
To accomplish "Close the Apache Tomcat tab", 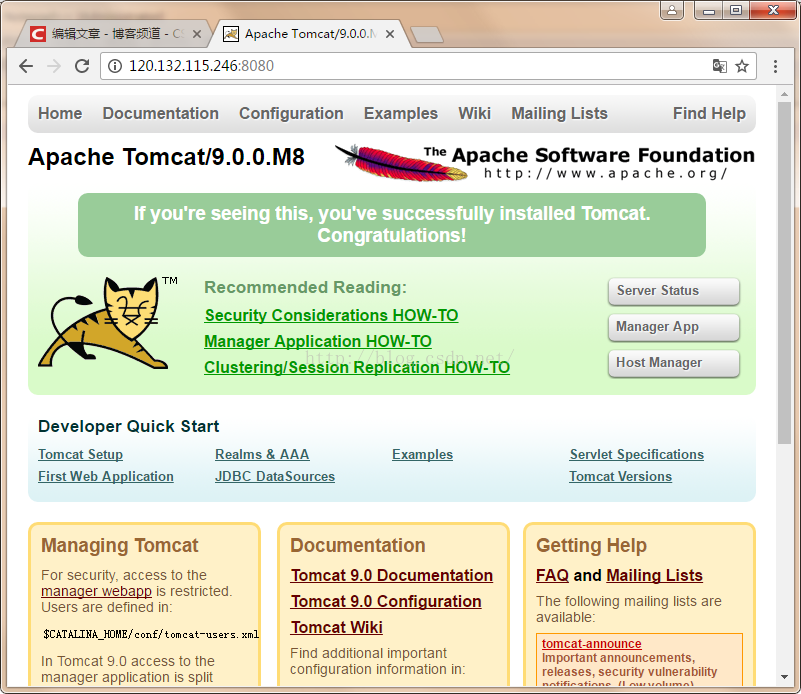I will pyautogui.click(x=390, y=34).
